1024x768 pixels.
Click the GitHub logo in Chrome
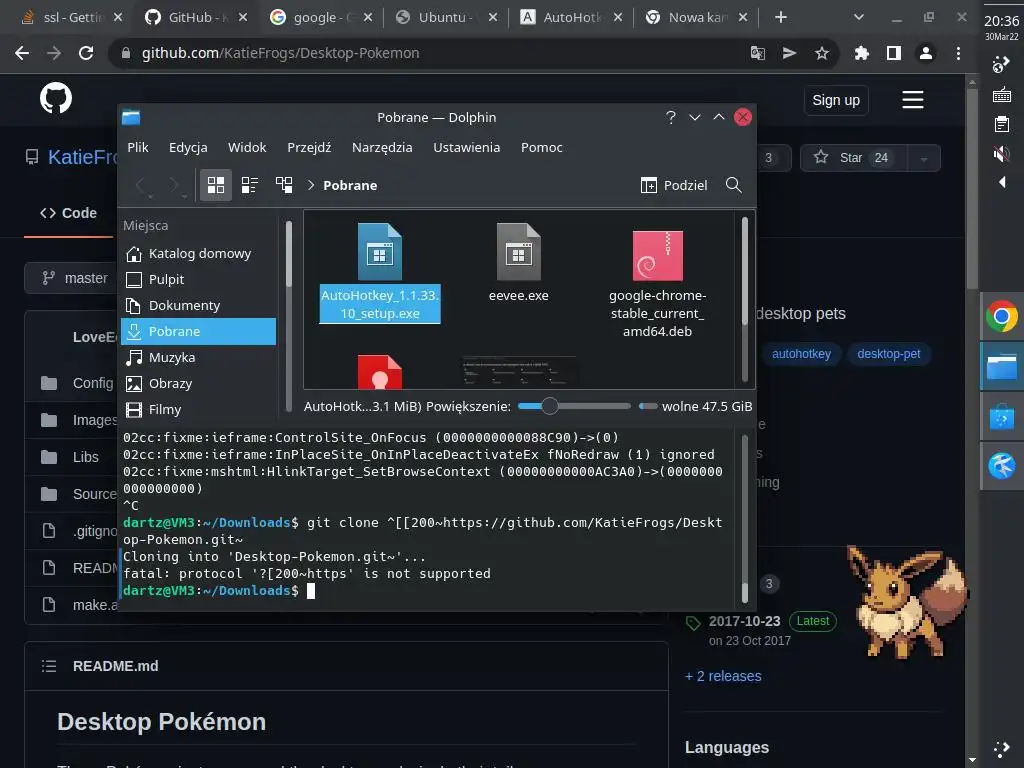56,99
